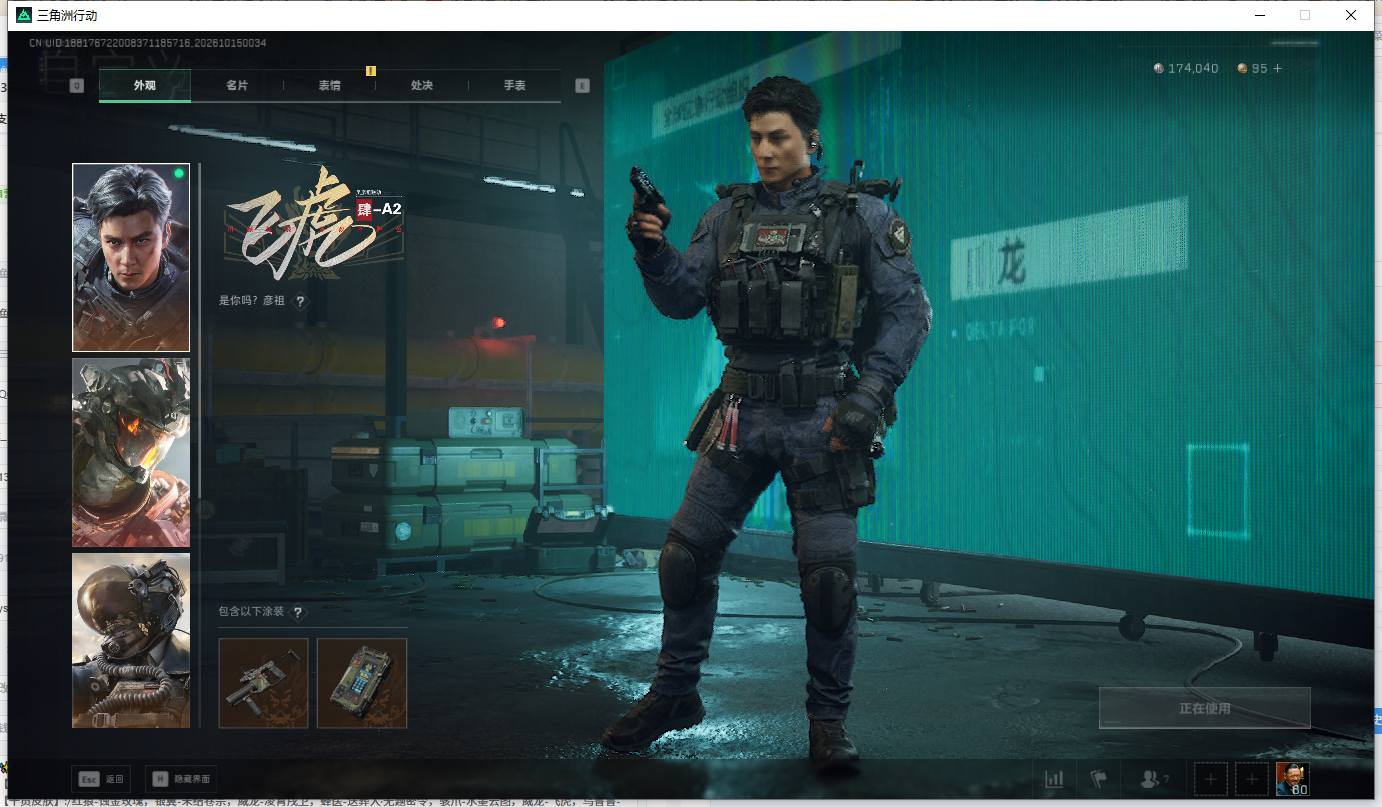Select the pilot mask skin thumbnail
This screenshot has width=1382, height=807.
[x=131, y=640]
